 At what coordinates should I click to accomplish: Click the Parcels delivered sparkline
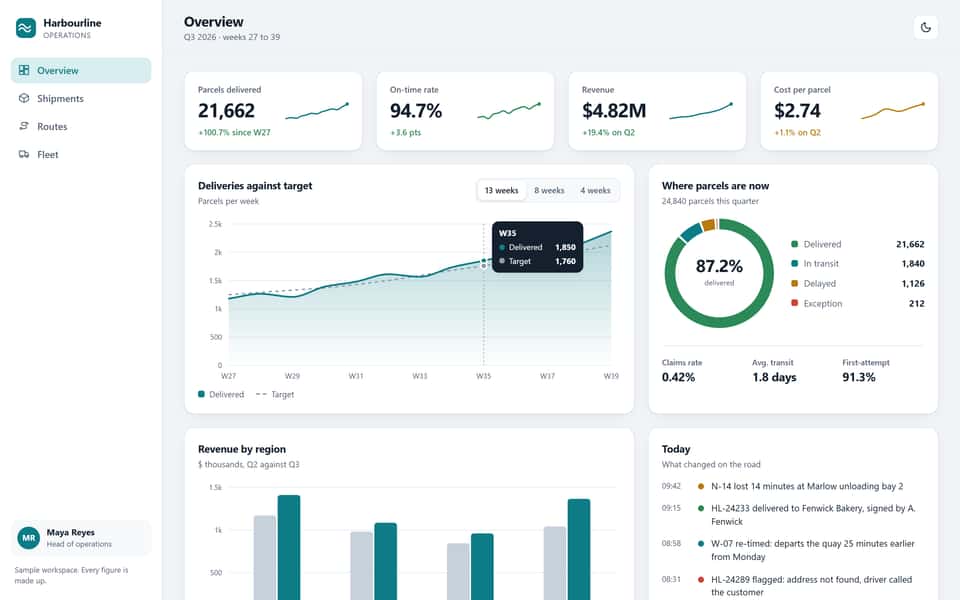[x=317, y=111]
